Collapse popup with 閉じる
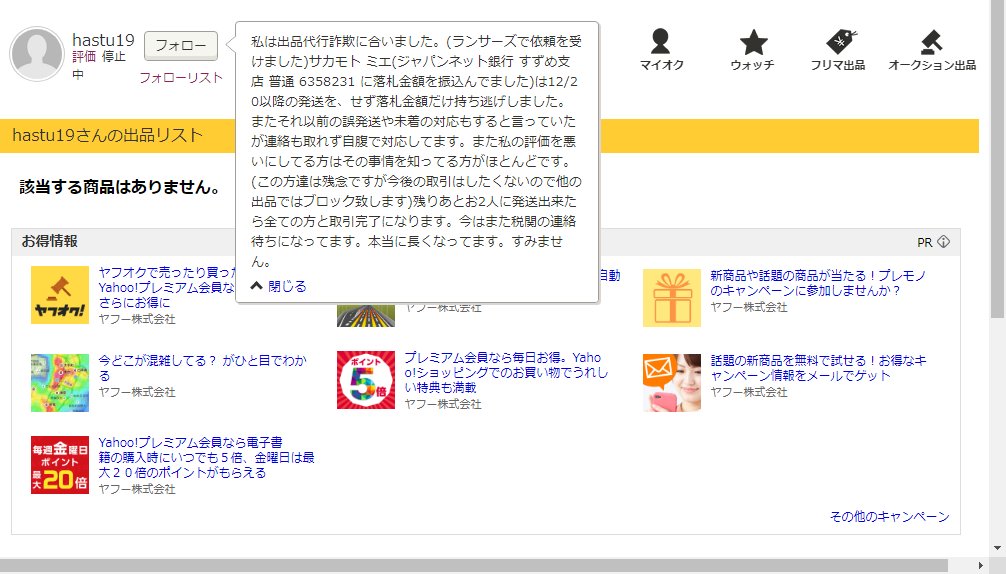Viewport: 1006px width, 574px height. coord(279,286)
